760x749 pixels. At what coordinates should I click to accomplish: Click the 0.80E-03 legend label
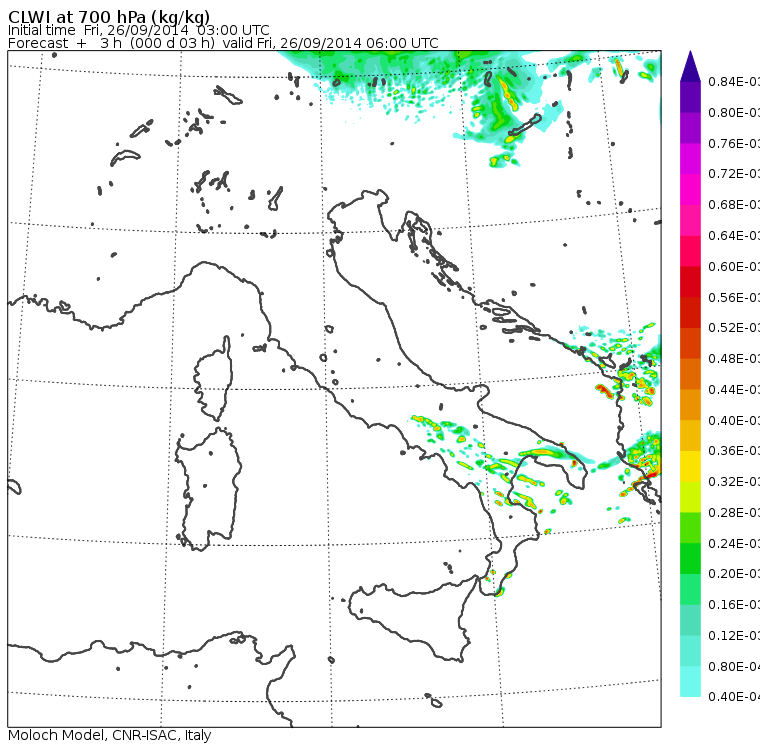[734, 112]
